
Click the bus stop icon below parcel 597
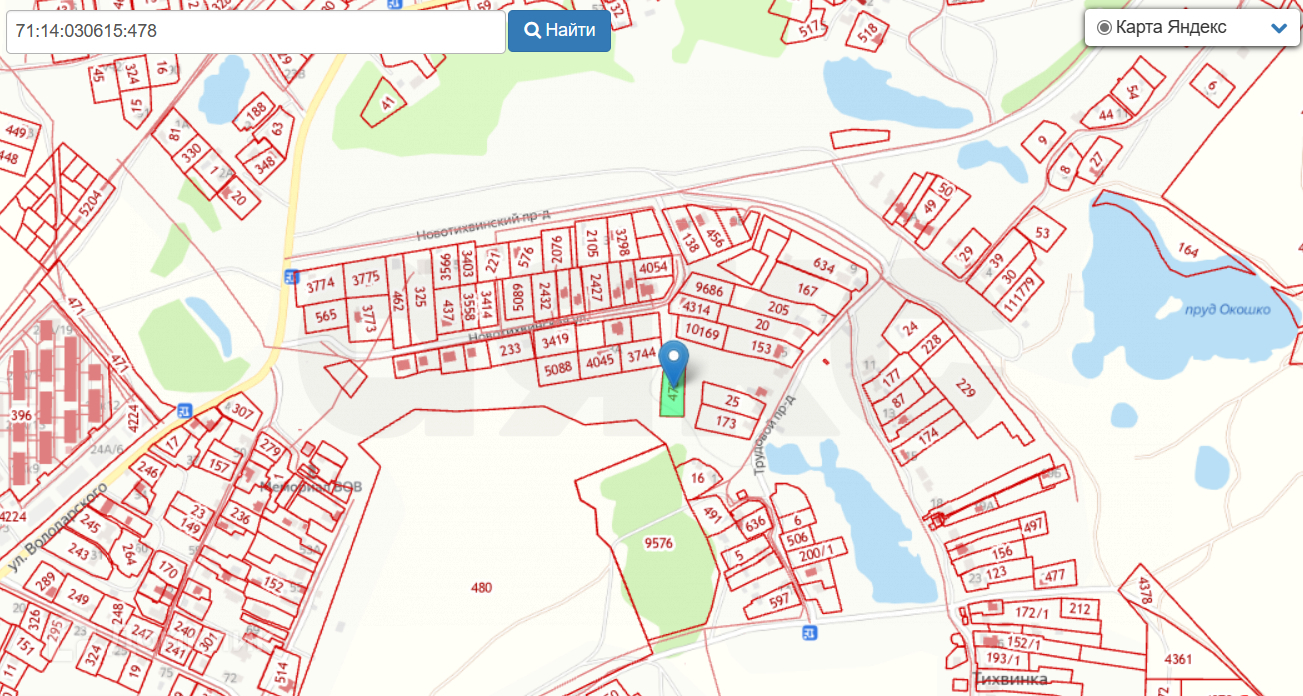point(810,632)
